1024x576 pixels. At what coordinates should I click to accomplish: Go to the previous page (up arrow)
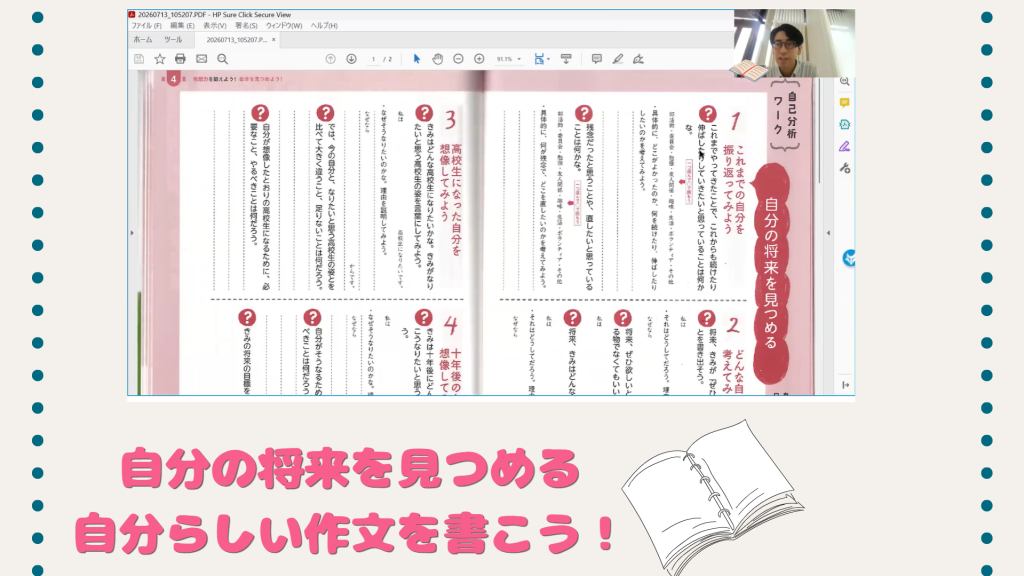point(330,59)
